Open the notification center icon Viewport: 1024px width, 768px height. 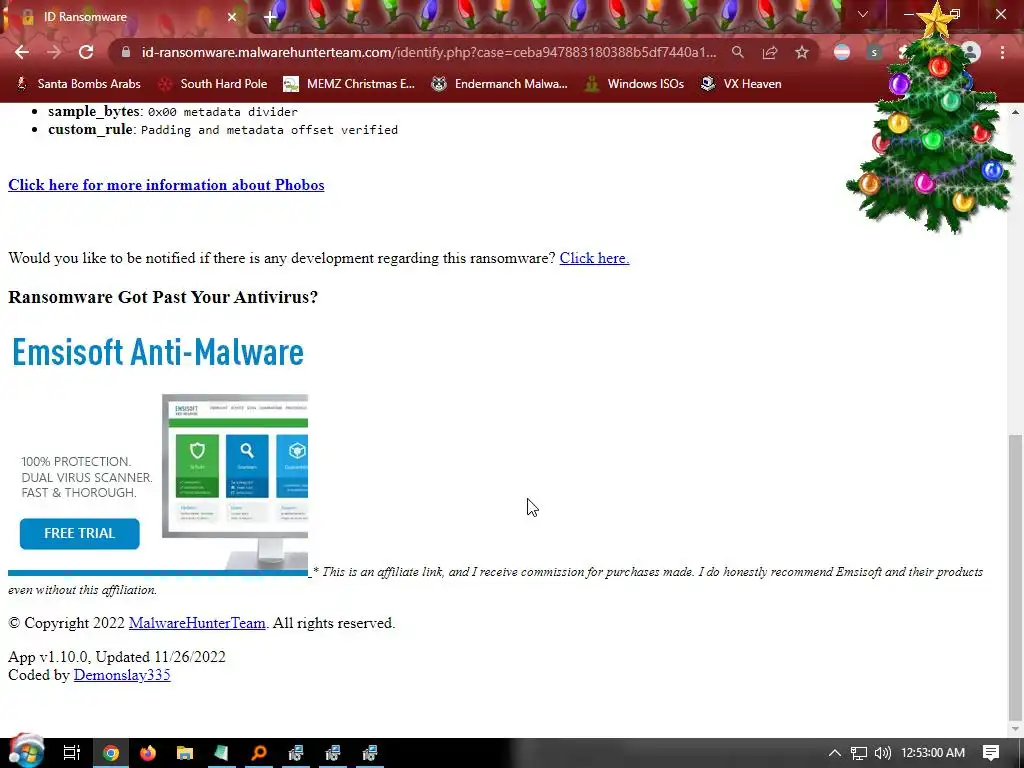pyautogui.click(x=991, y=753)
